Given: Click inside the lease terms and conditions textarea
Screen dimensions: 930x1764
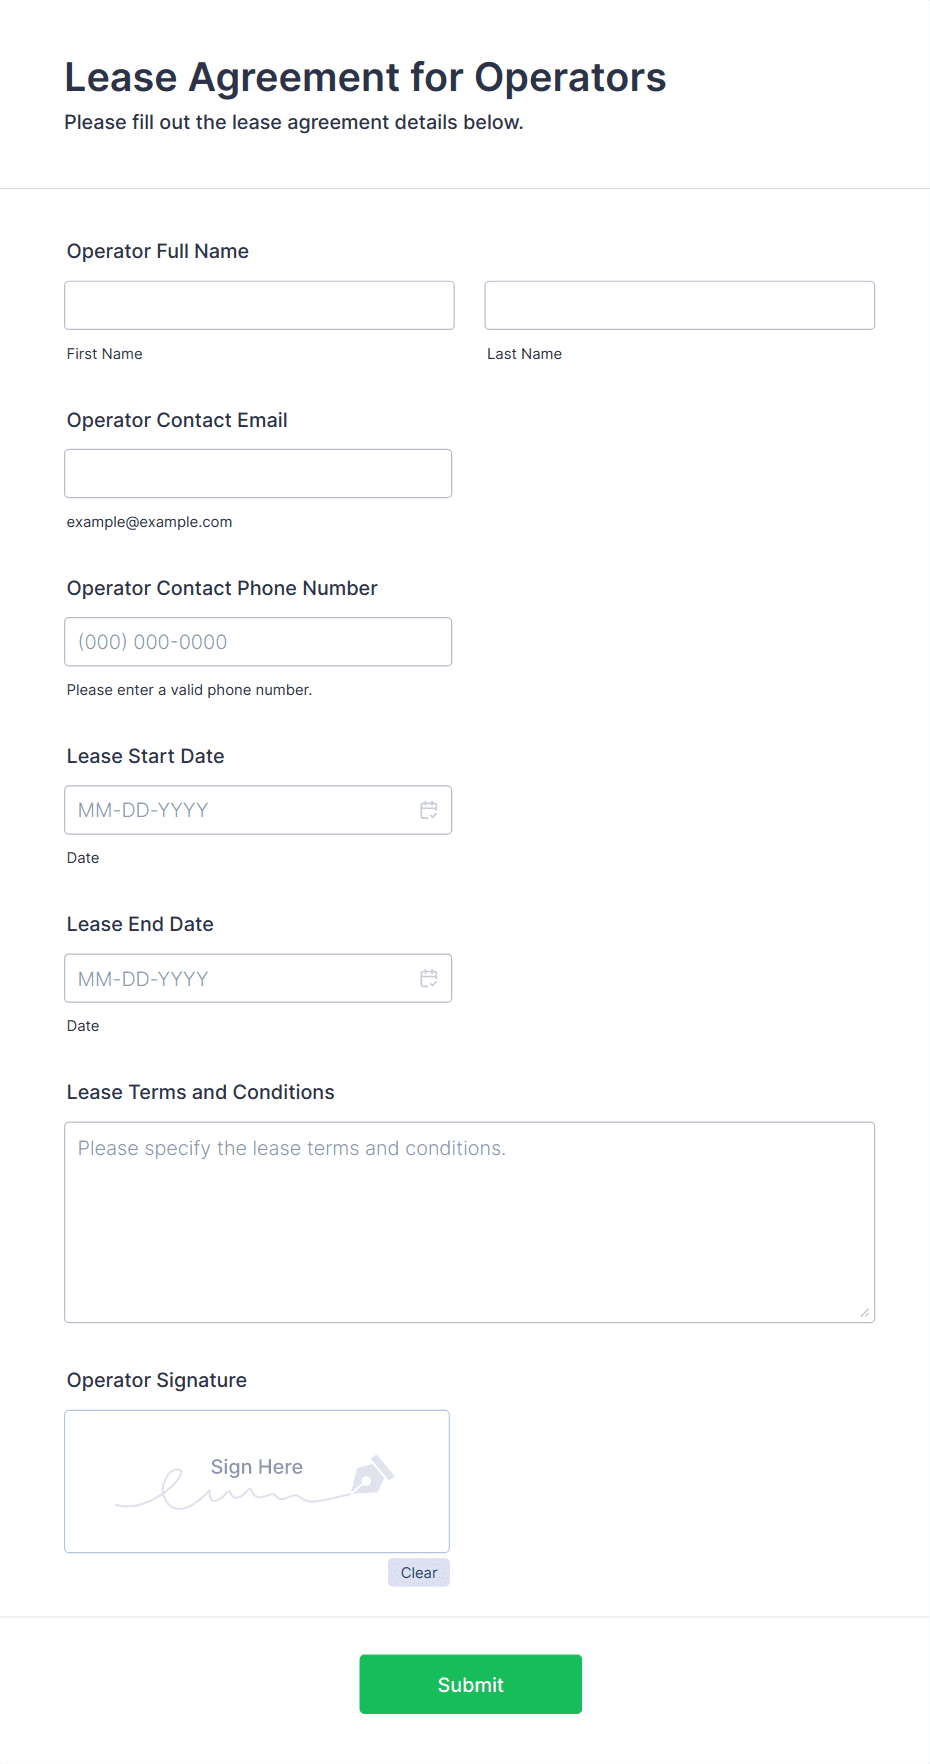Looking at the screenshot, I should 469,1222.
